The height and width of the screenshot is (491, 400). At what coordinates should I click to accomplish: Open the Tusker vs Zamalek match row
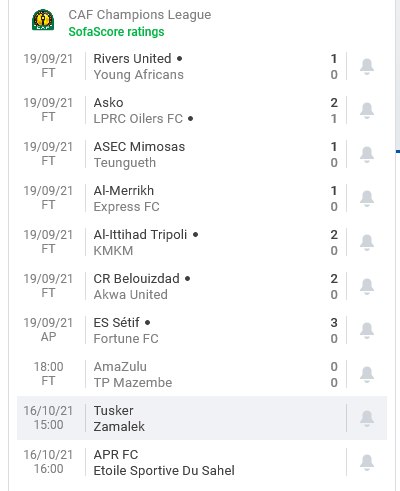tap(182, 418)
